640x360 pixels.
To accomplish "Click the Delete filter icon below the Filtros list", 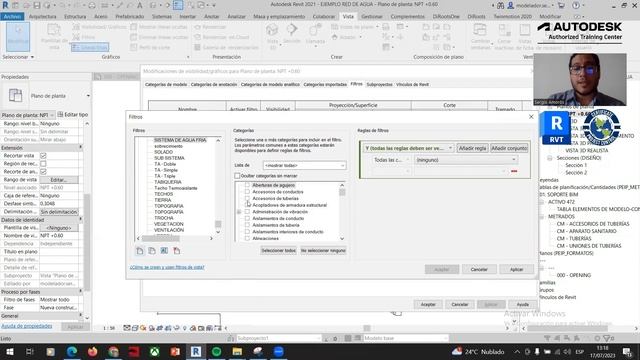I will pos(176,251).
